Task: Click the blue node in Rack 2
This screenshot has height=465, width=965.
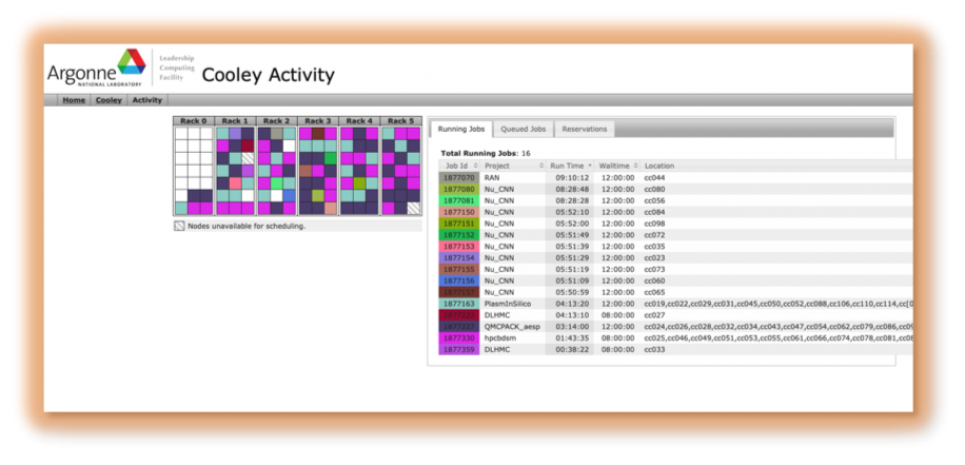Action: coord(289,196)
